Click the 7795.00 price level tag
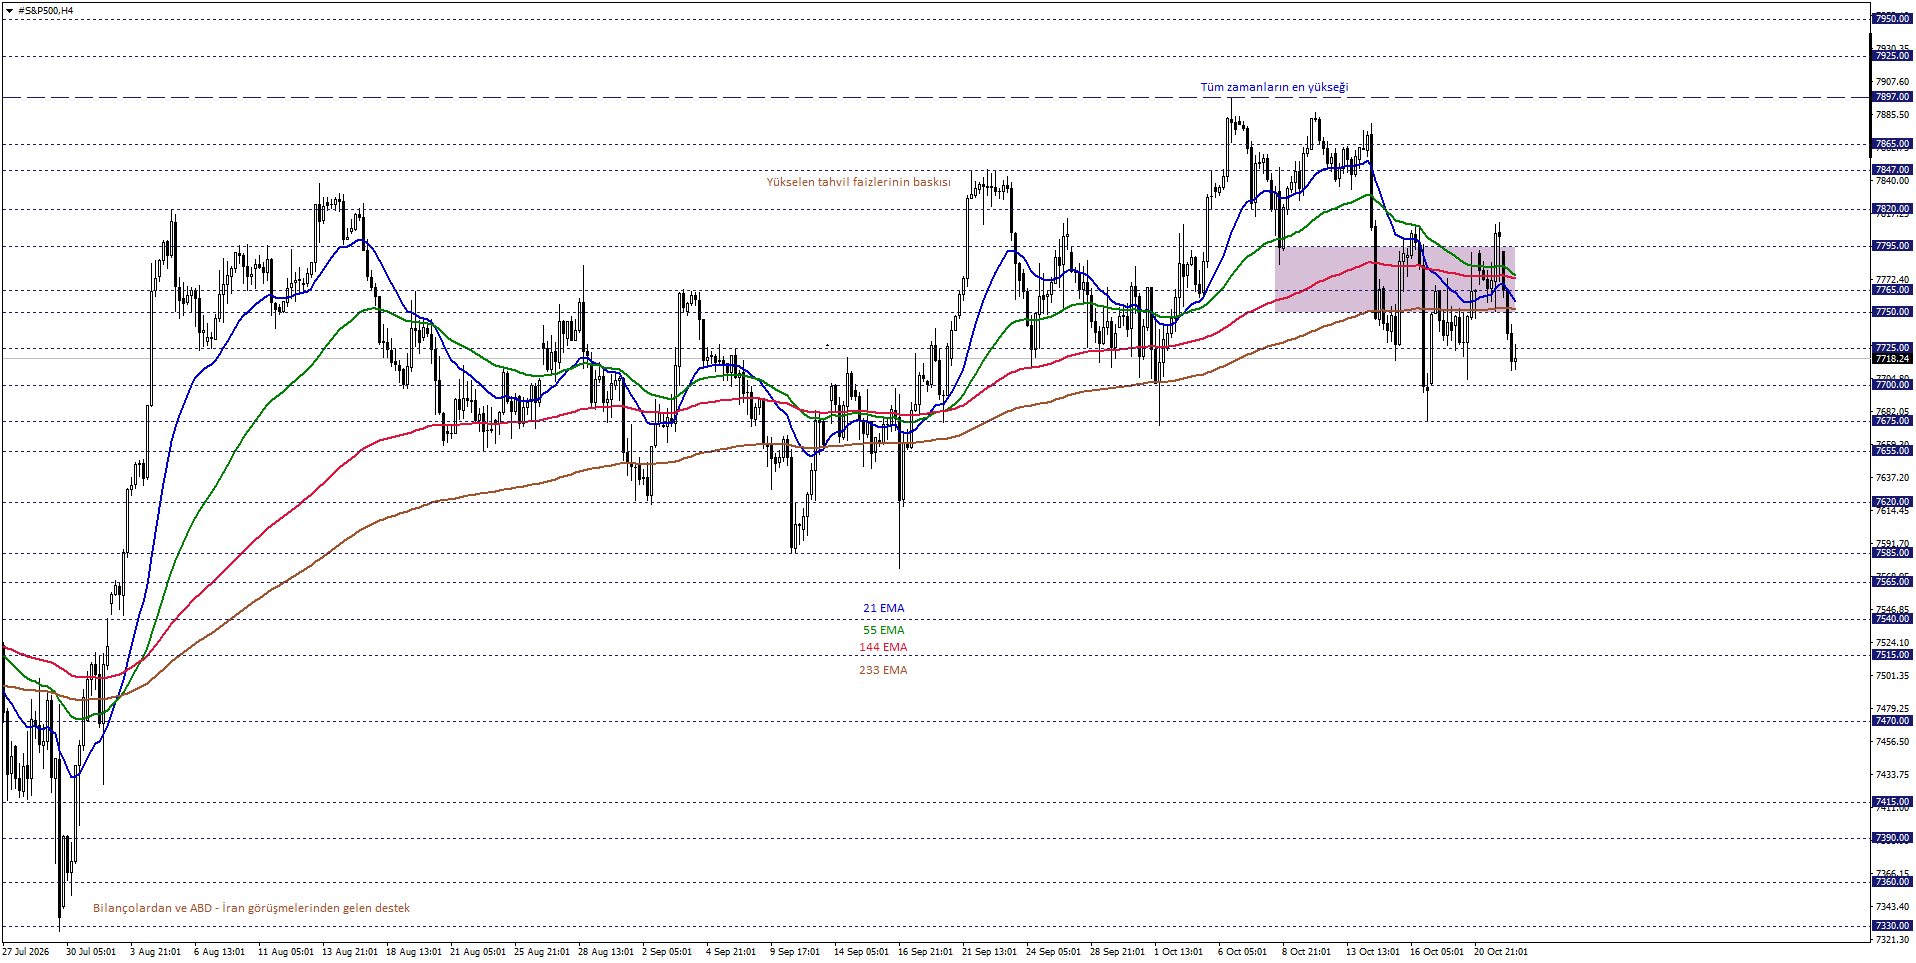1916x963 pixels. (1892, 246)
